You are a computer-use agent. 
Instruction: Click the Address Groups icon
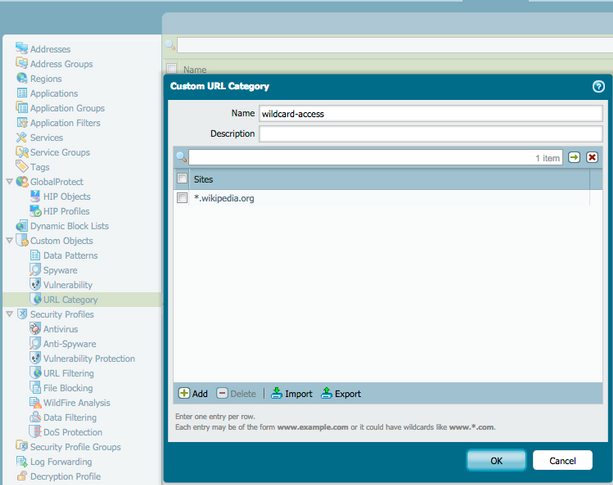pos(22,63)
